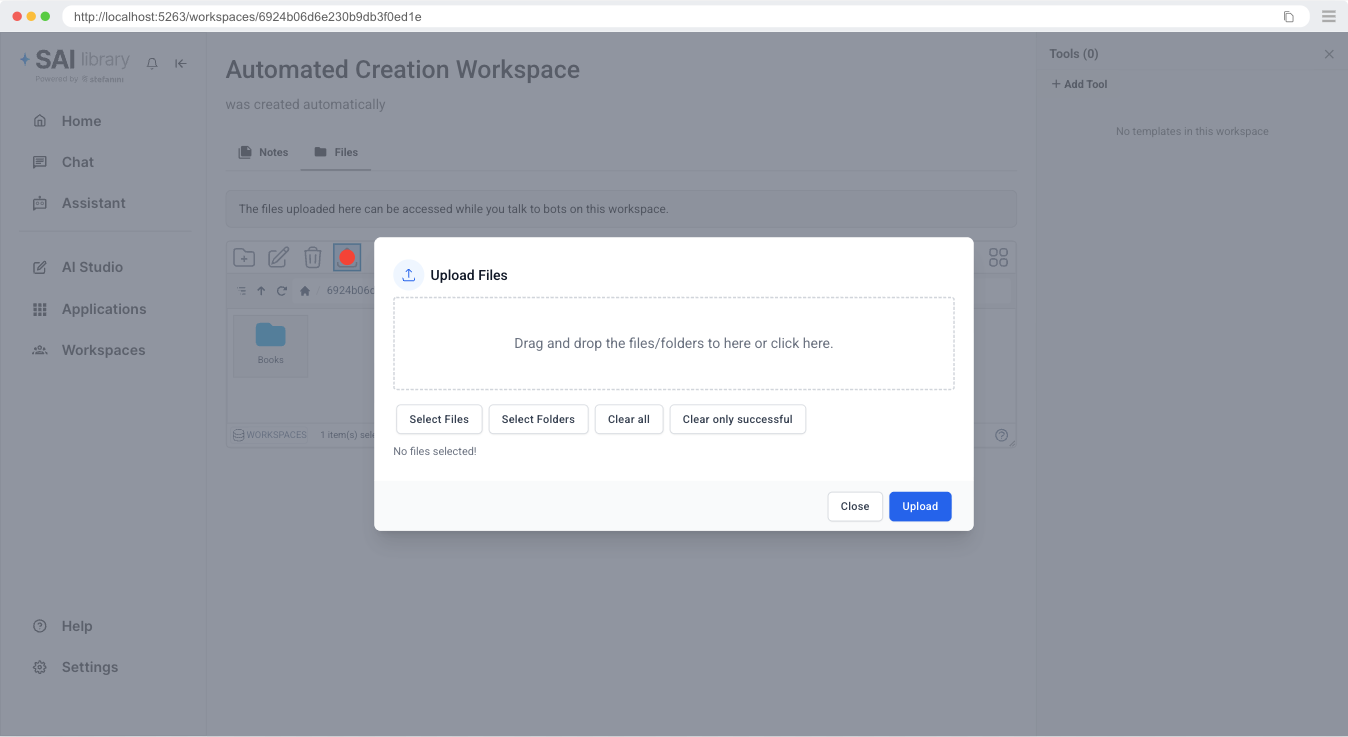Toggle the filter/sort icon in the file toolbar

[x=241, y=290]
